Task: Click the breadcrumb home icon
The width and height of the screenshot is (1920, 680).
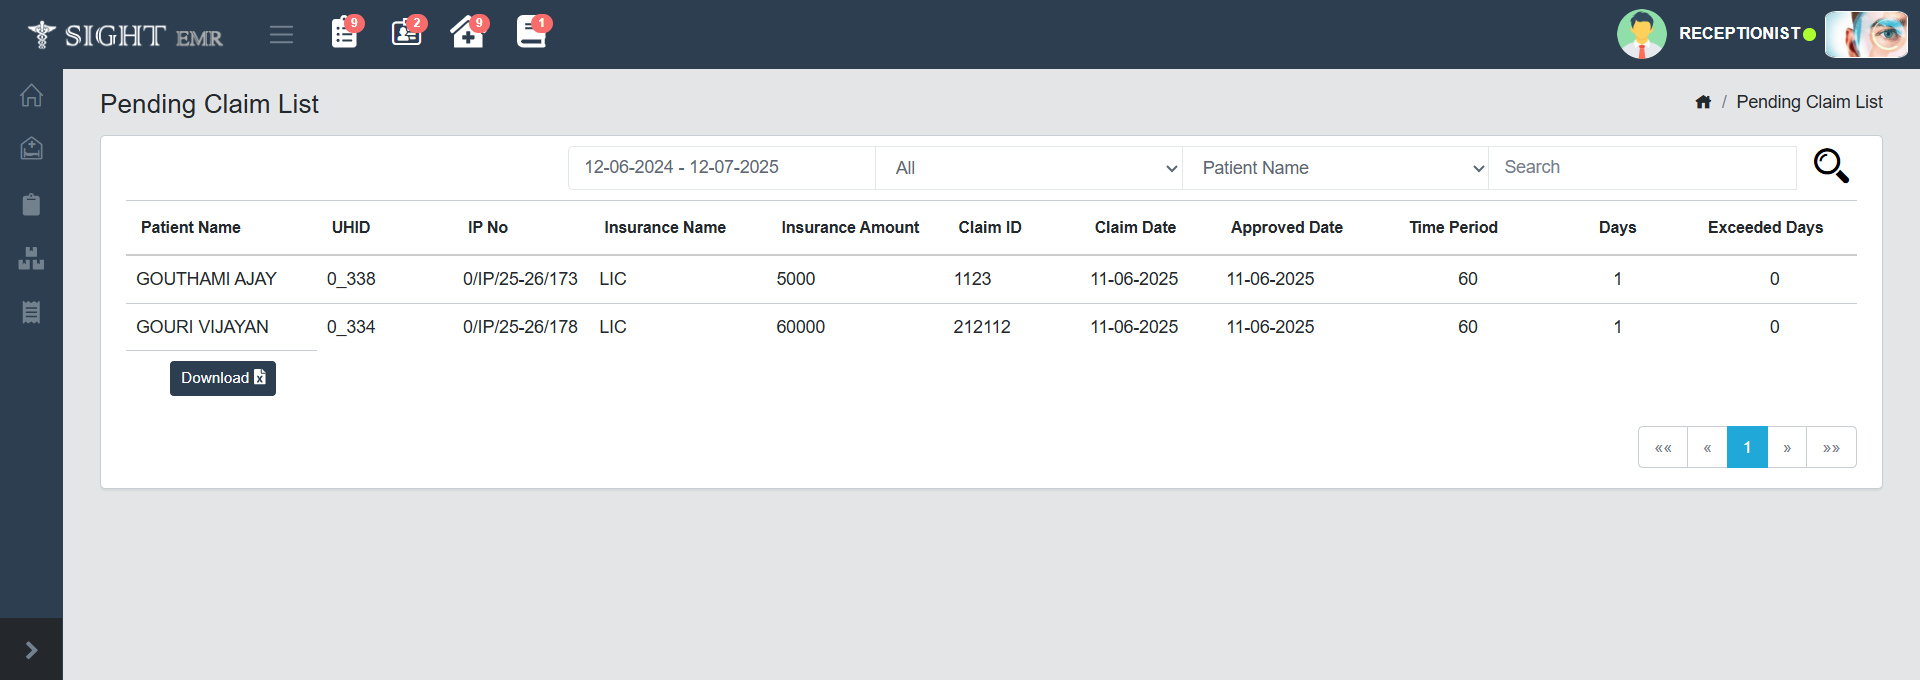Action: [1703, 102]
